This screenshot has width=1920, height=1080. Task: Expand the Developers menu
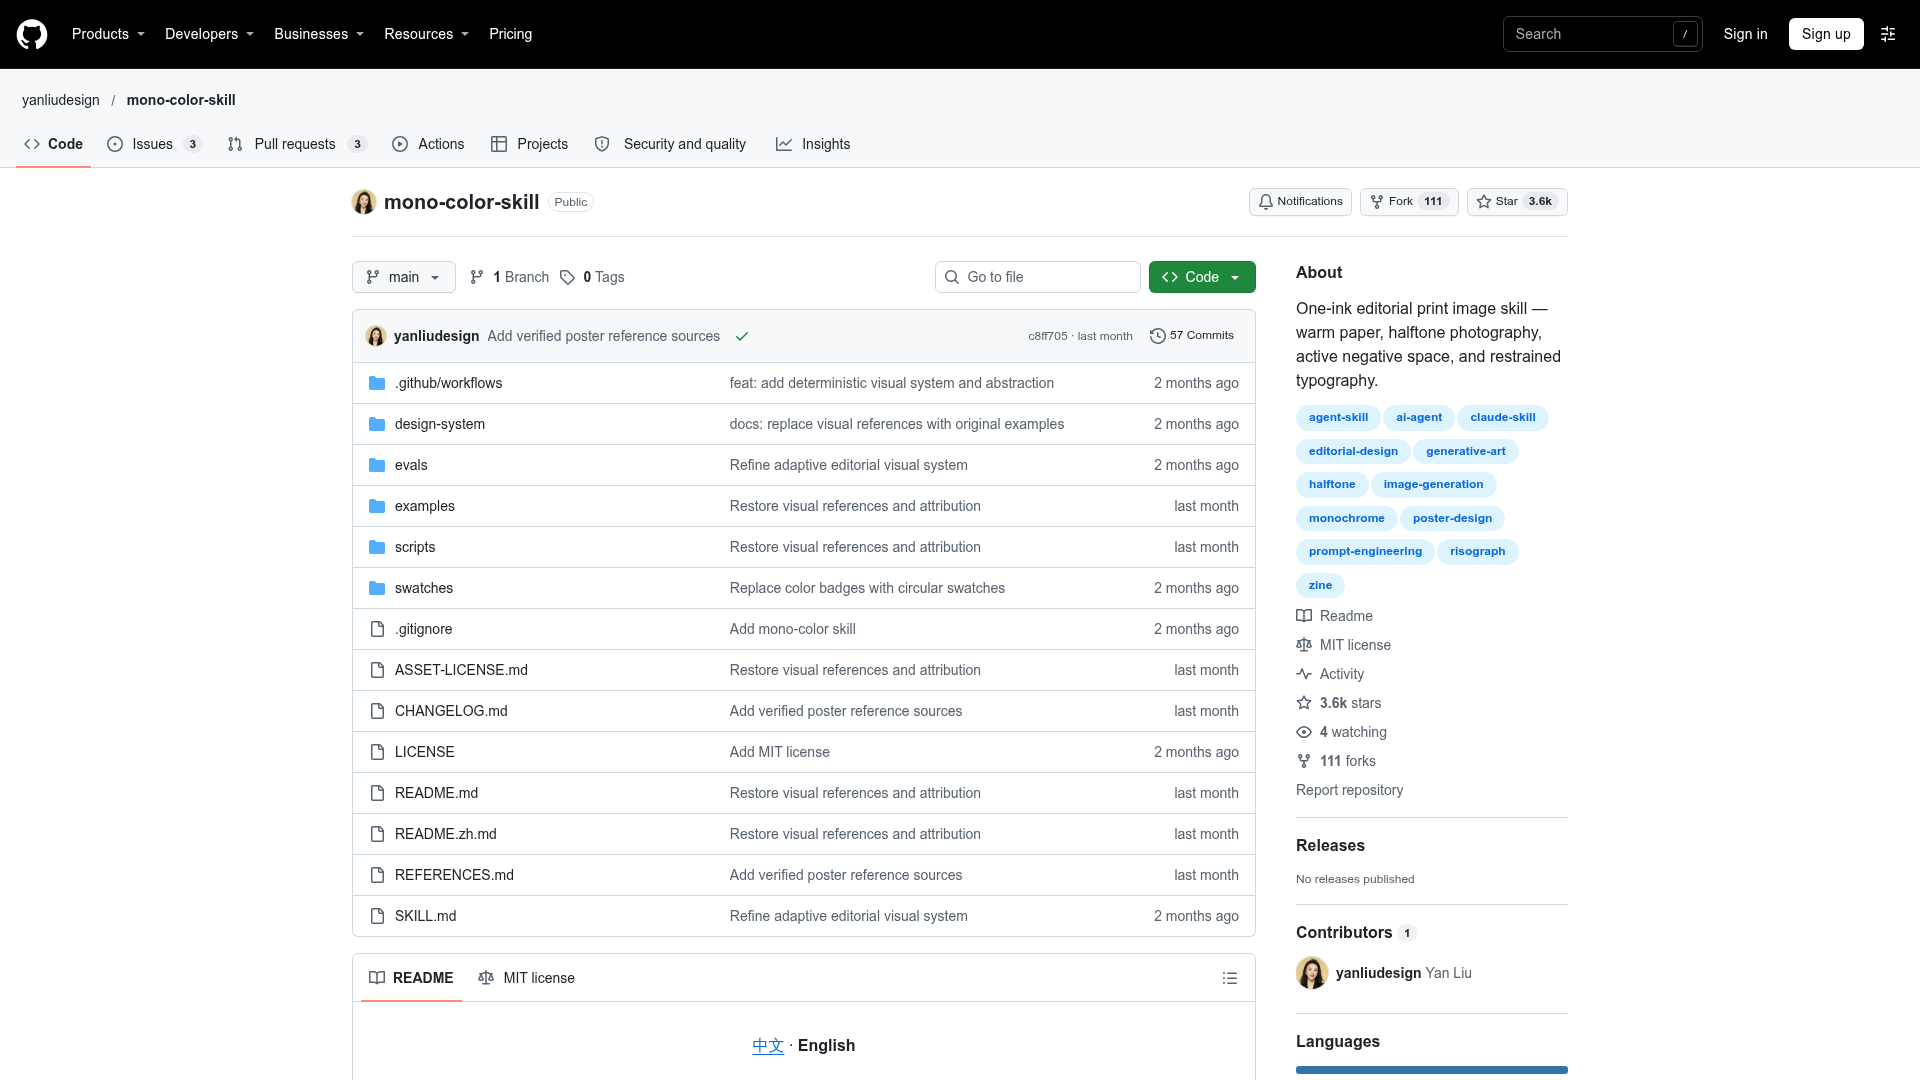click(x=209, y=34)
